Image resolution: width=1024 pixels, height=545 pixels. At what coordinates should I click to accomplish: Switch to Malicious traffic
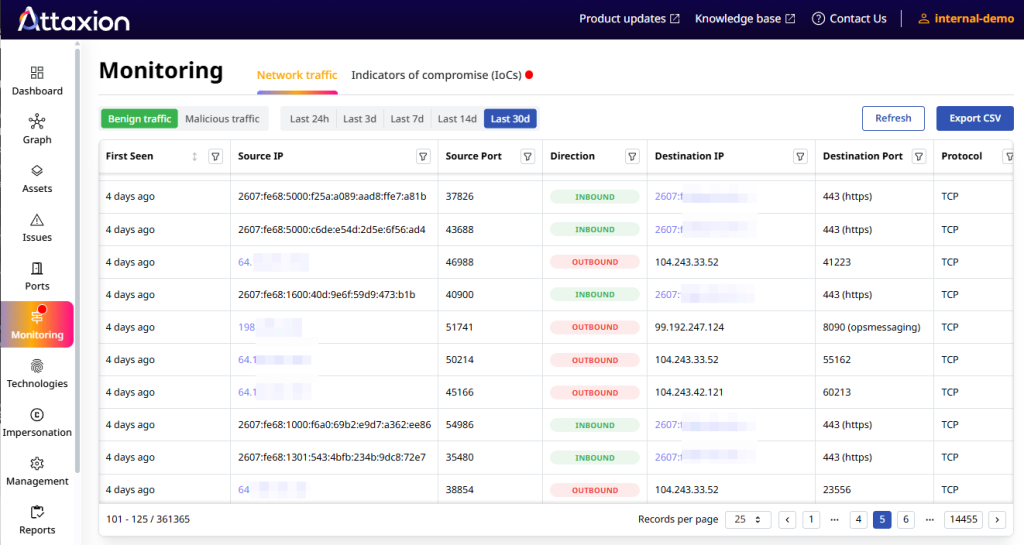222,119
